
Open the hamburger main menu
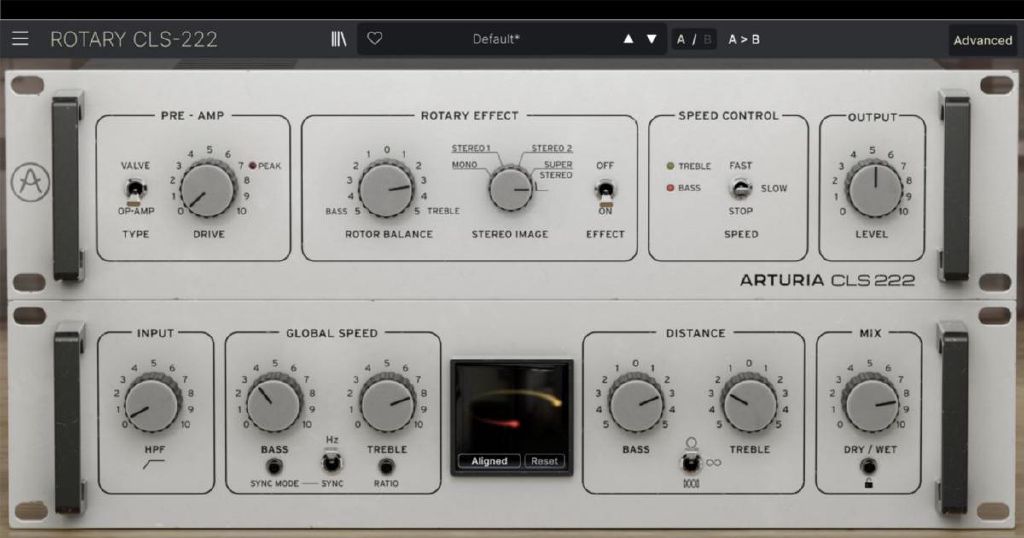[x=20, y=39]
